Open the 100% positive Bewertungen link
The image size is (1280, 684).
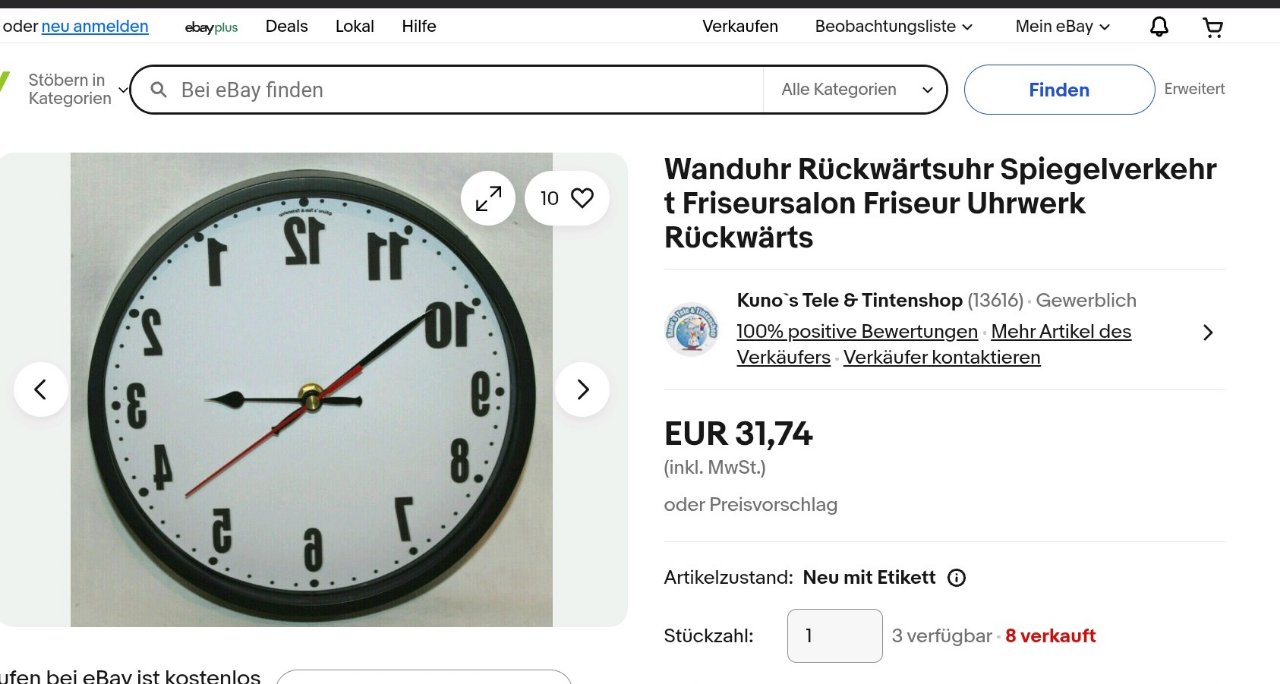(x=857, y=331)
